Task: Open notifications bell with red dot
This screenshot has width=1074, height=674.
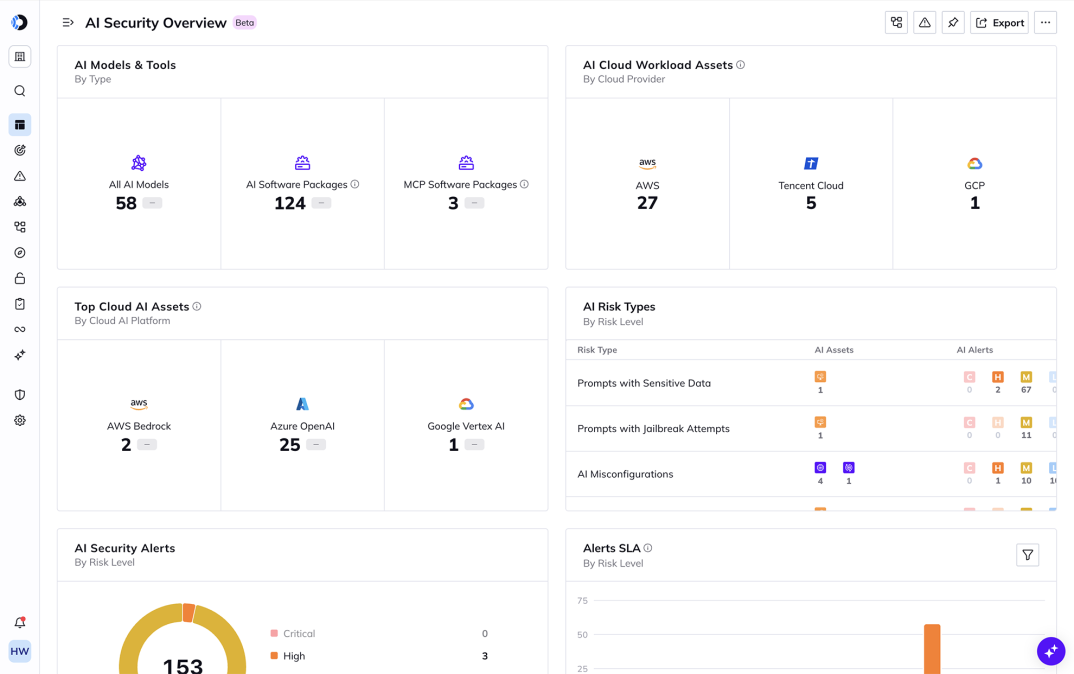Action: [20, 623]
